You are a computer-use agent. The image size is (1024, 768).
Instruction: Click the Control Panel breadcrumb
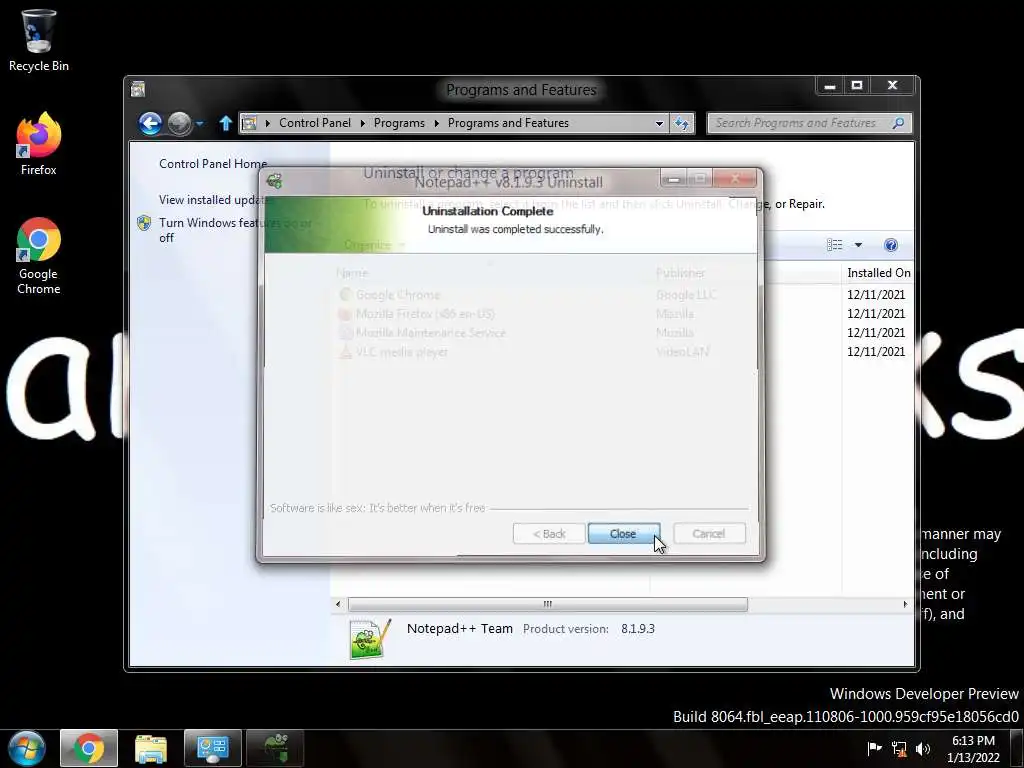(315, 123)
